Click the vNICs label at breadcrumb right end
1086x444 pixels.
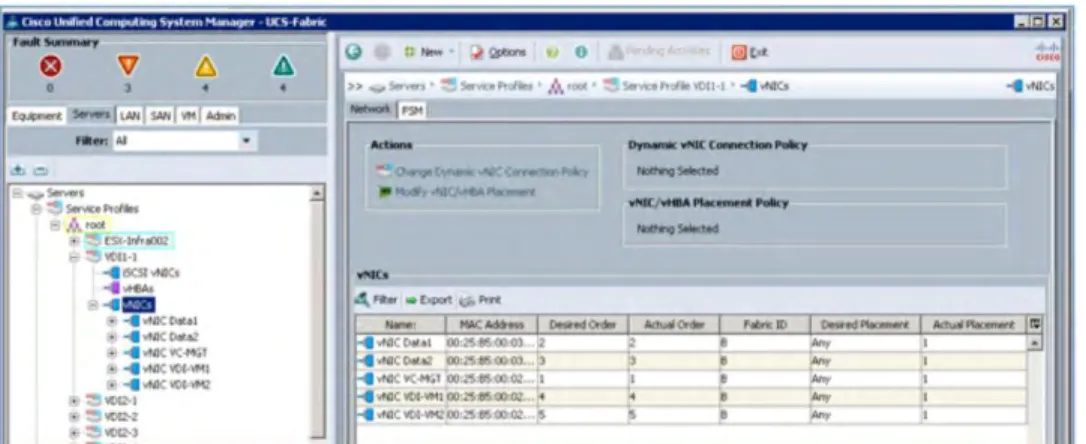1041,87
